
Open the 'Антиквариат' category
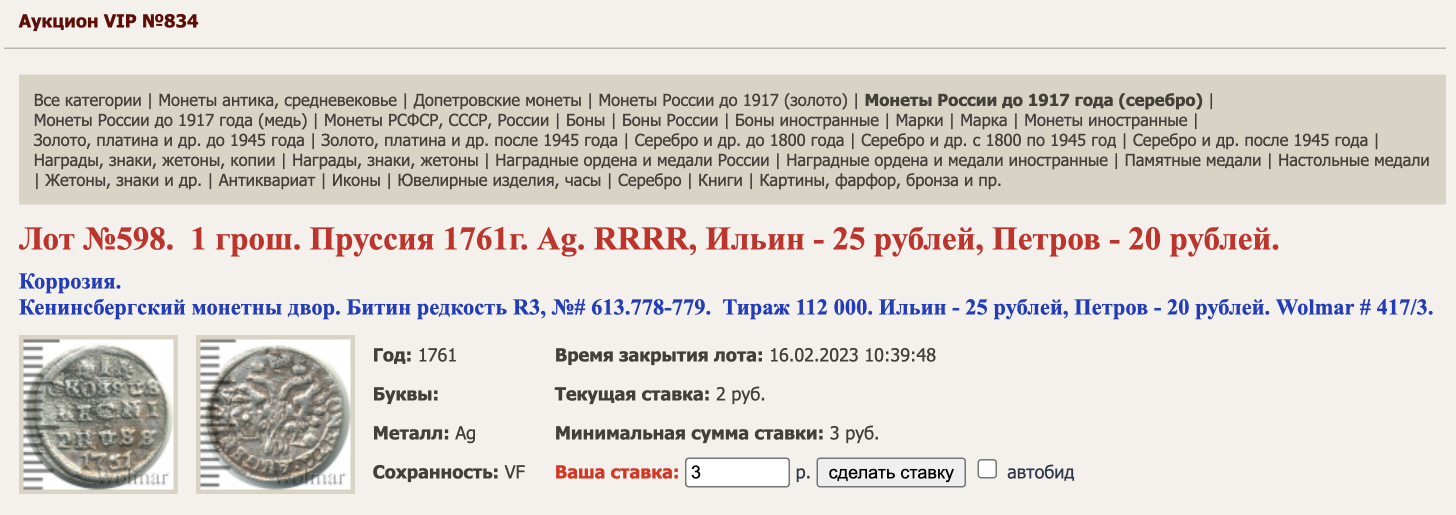(x=265, y=181)
